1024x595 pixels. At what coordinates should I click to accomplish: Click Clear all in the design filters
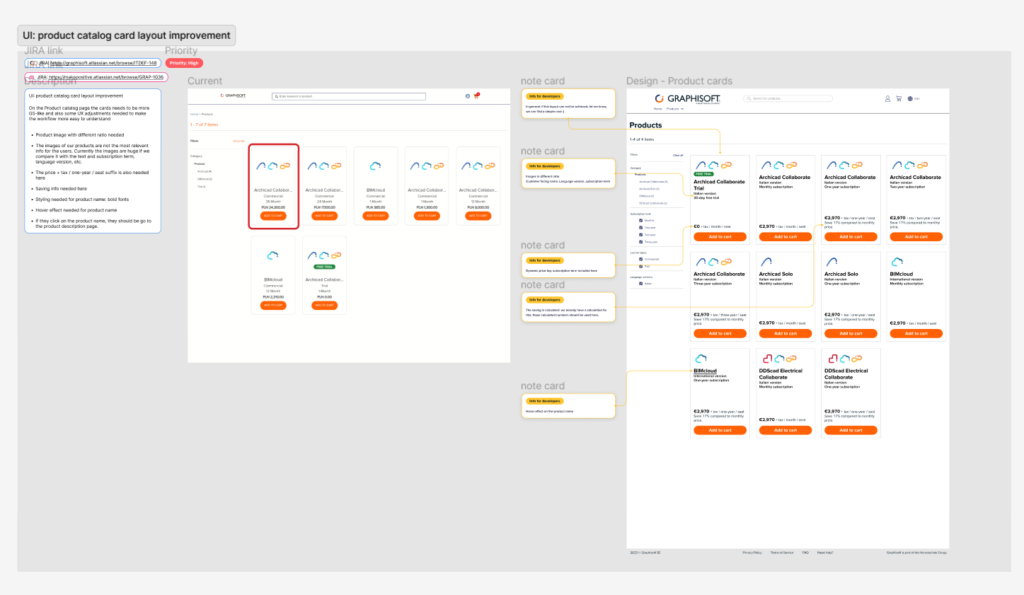click(677, 155)
